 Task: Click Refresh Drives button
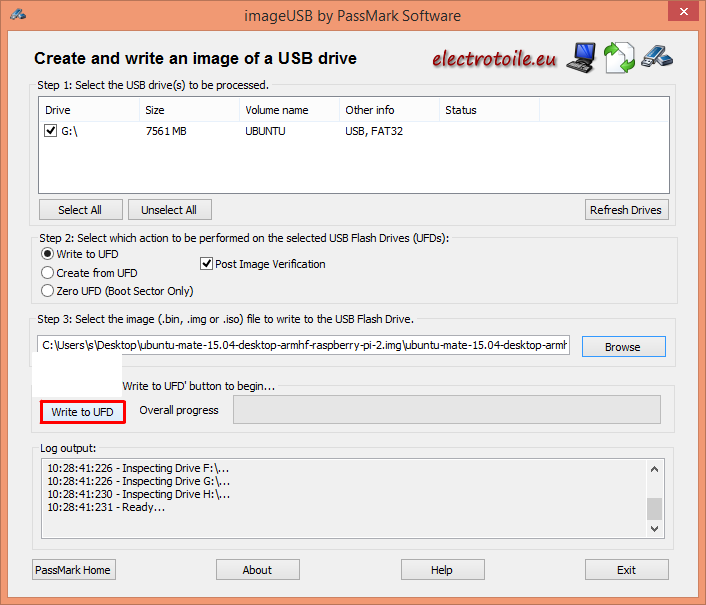click(627, 210)
